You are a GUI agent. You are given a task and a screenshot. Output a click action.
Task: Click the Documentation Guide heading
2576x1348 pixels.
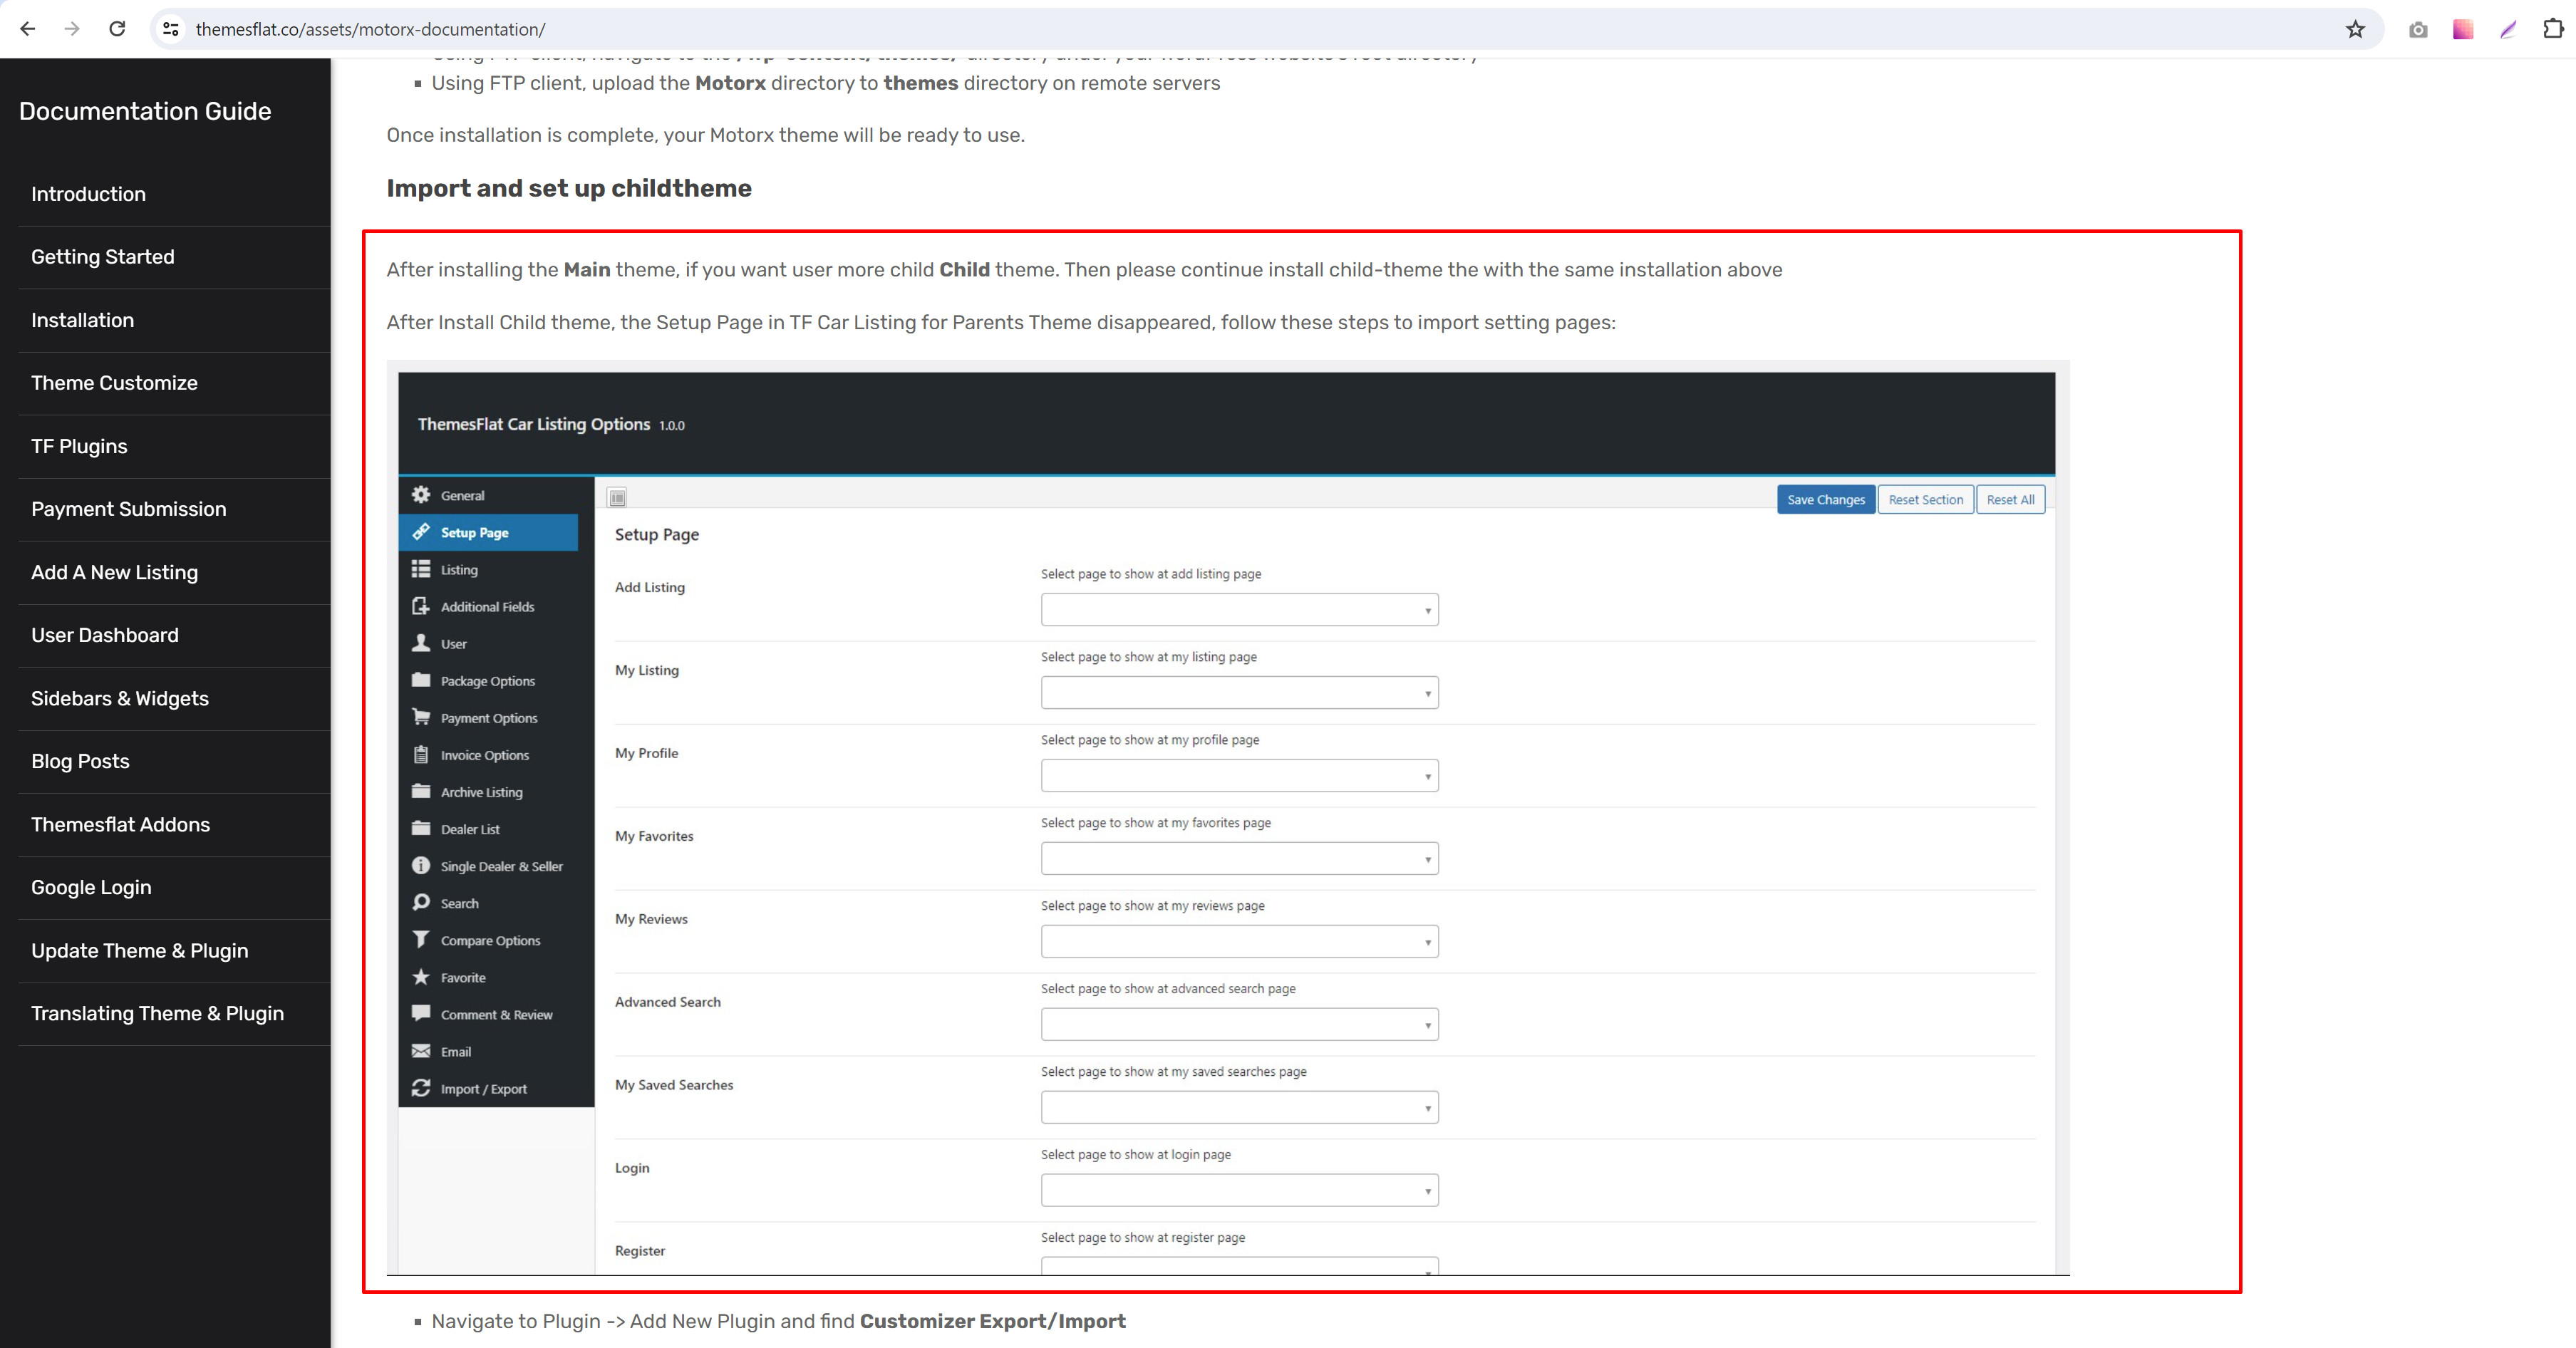(145, 111)
